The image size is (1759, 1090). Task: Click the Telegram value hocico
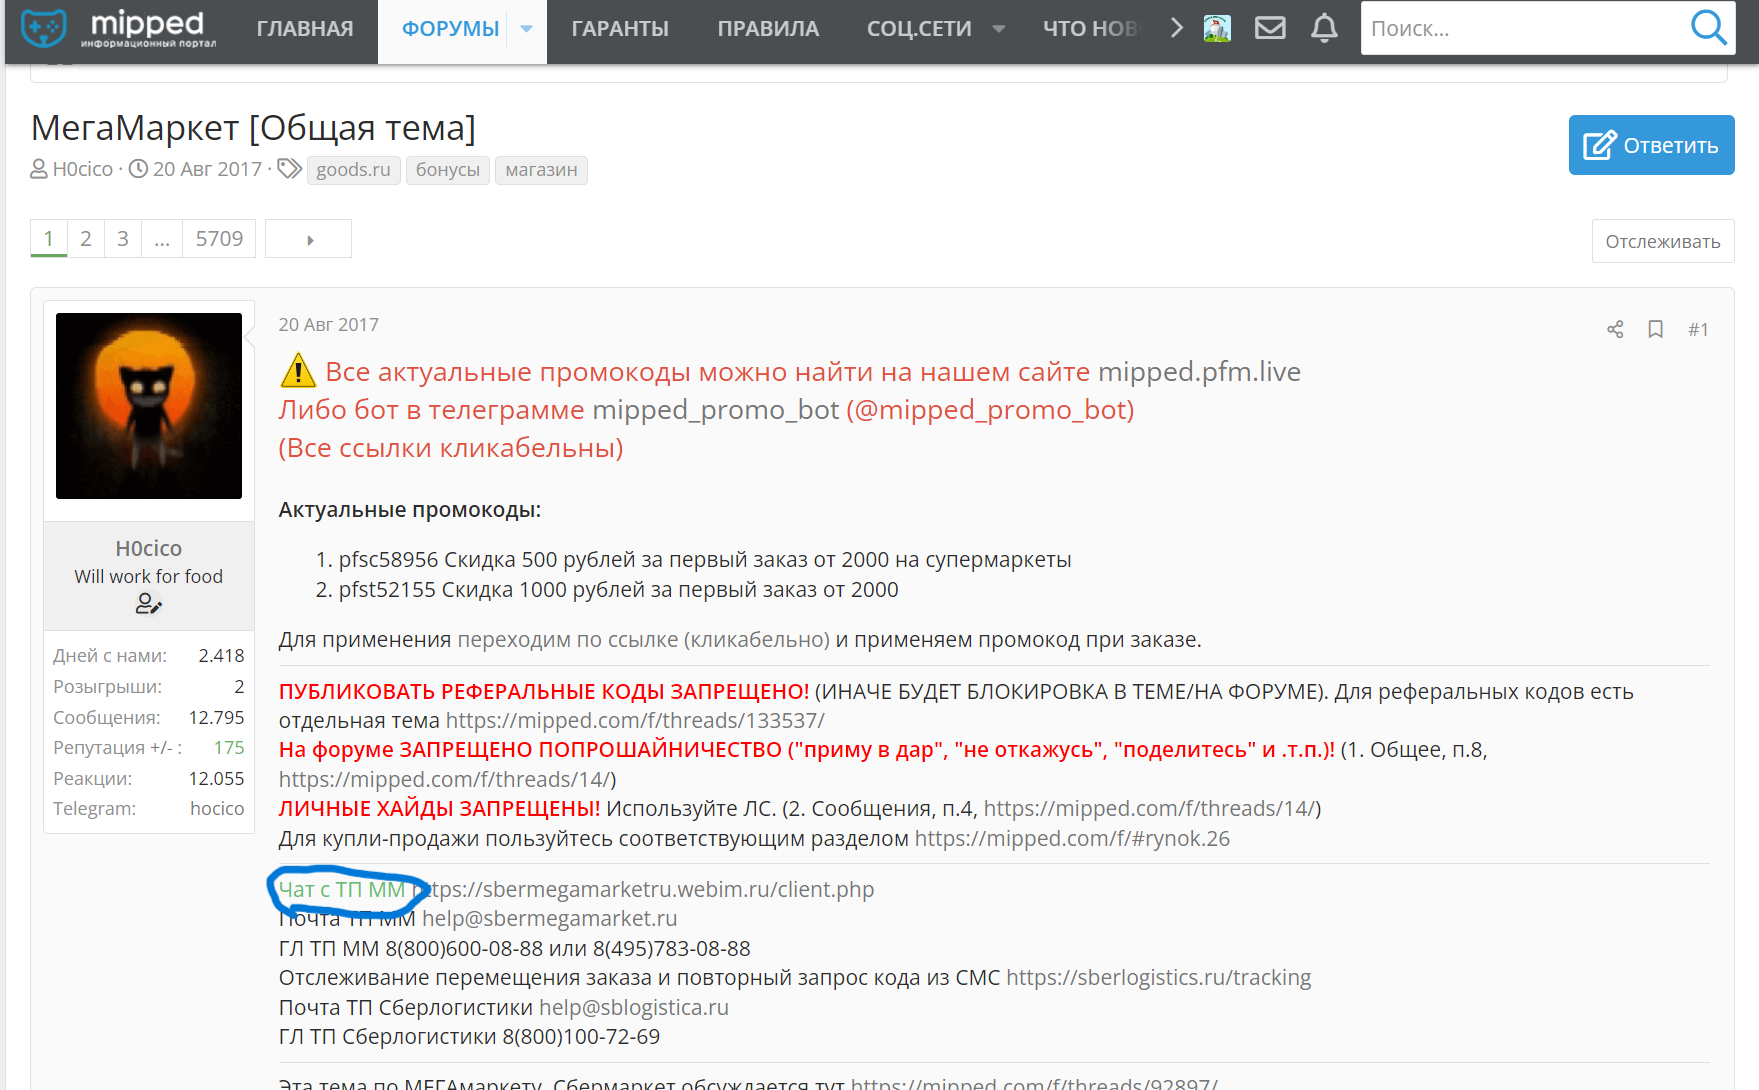[217, 809]
